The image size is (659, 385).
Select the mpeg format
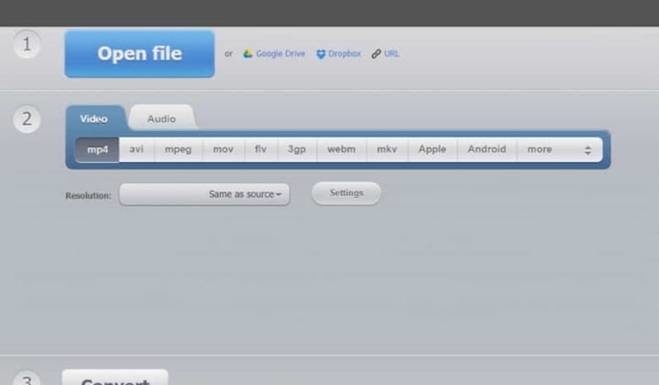click(x=178, y=149)
